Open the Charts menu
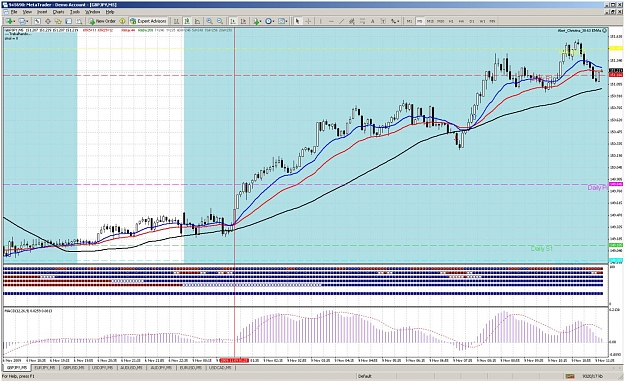 pos(59,12)
